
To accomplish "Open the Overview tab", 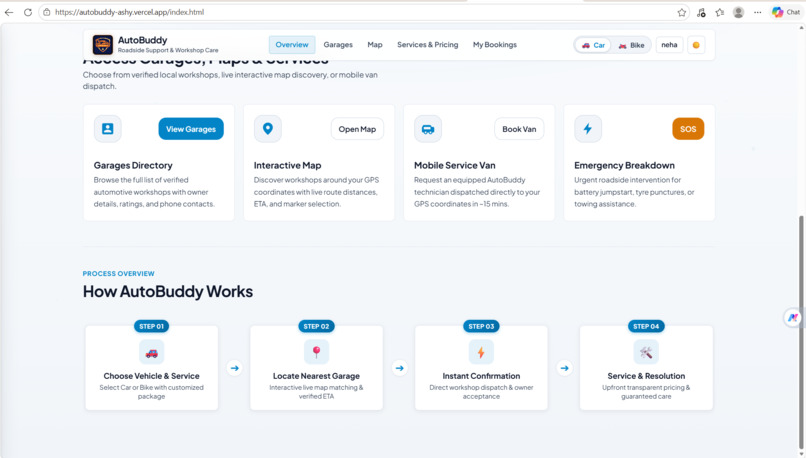I will (x=292, y=45).
